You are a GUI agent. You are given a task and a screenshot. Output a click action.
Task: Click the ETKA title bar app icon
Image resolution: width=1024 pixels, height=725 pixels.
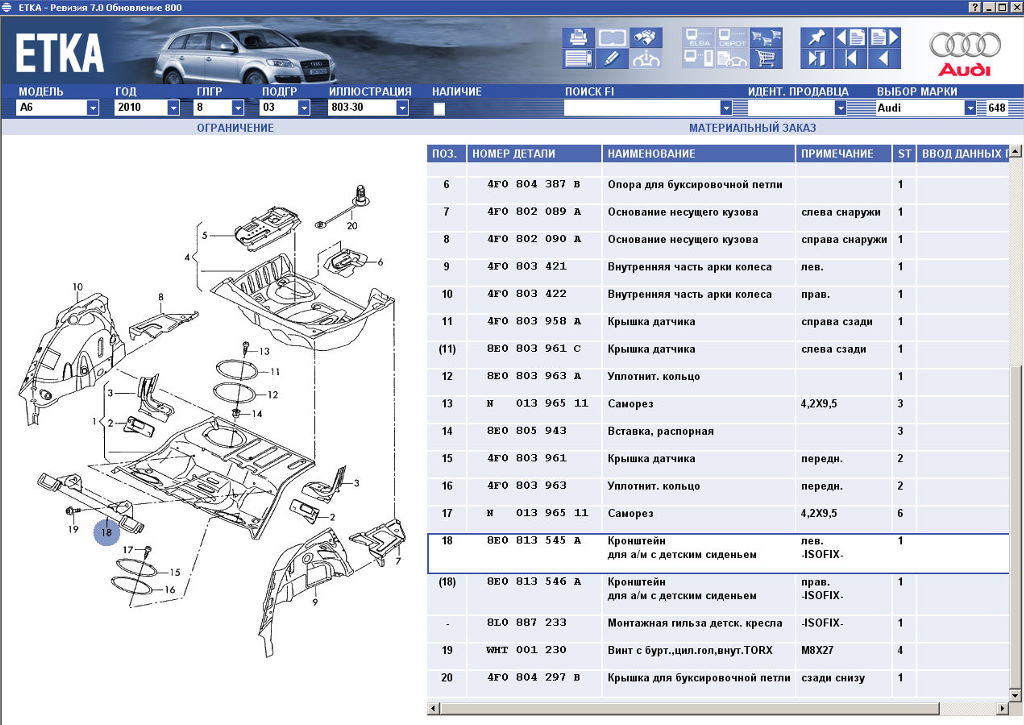click(7, 7)
